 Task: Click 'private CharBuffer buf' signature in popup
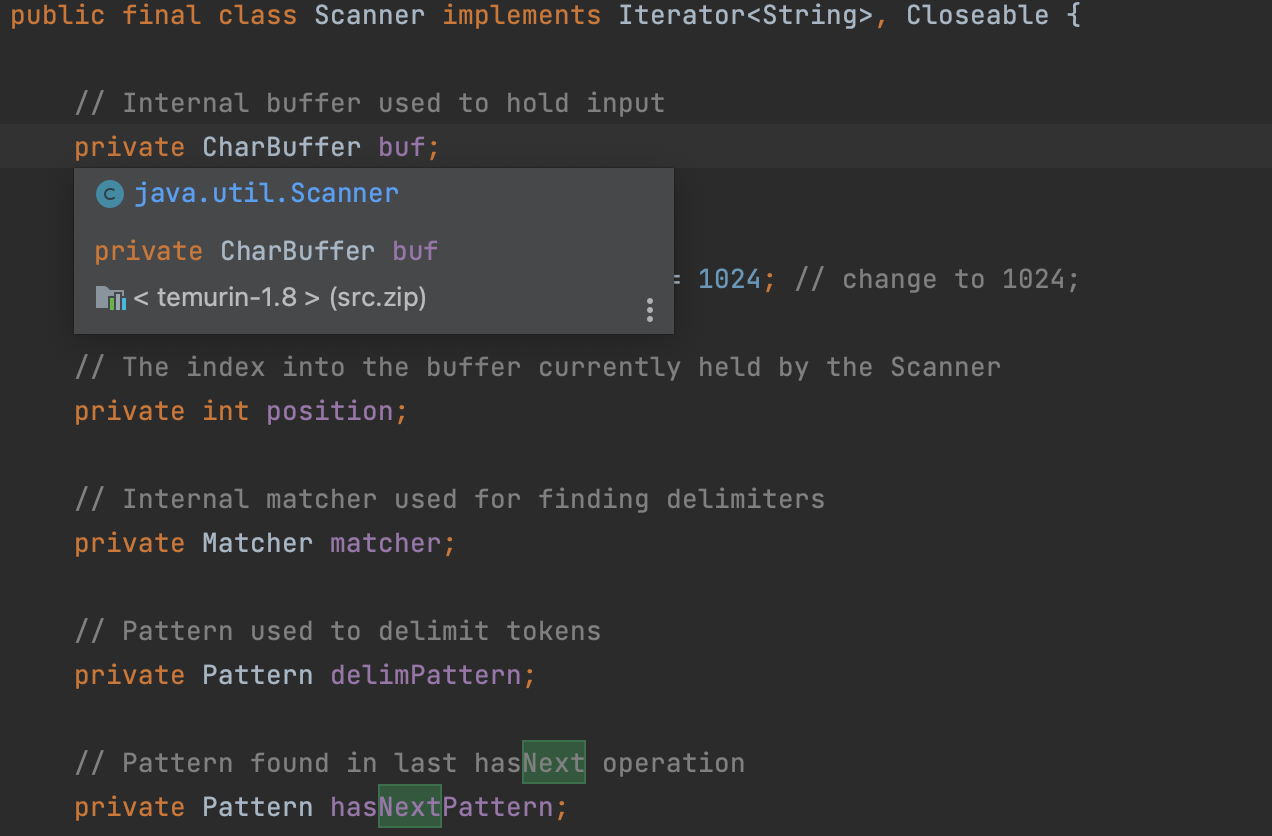click(x=267, y=251)
